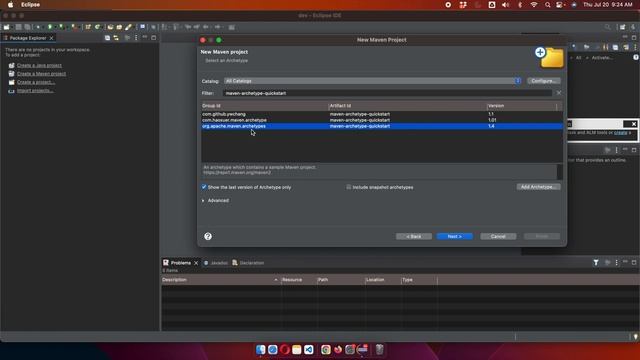Open Package Explorer View Menu dots
Screen dimensions: 640x360
pyautogui.click(x=136, y=38)
